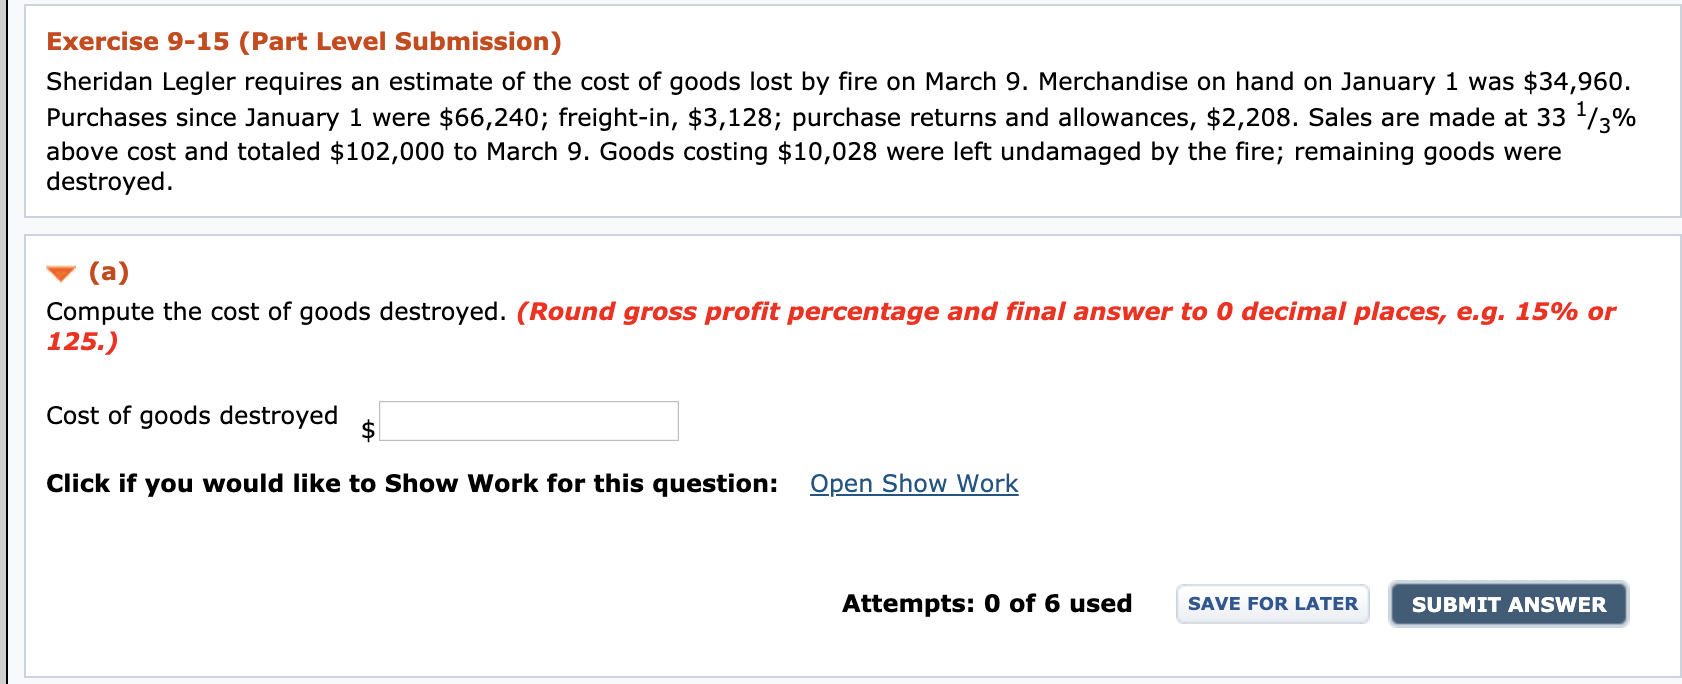Image resolution: width=1682 pixels, height=684 pixels.
Task: Click Compute the cost of goods destroyed text
Action: [275, 312]
